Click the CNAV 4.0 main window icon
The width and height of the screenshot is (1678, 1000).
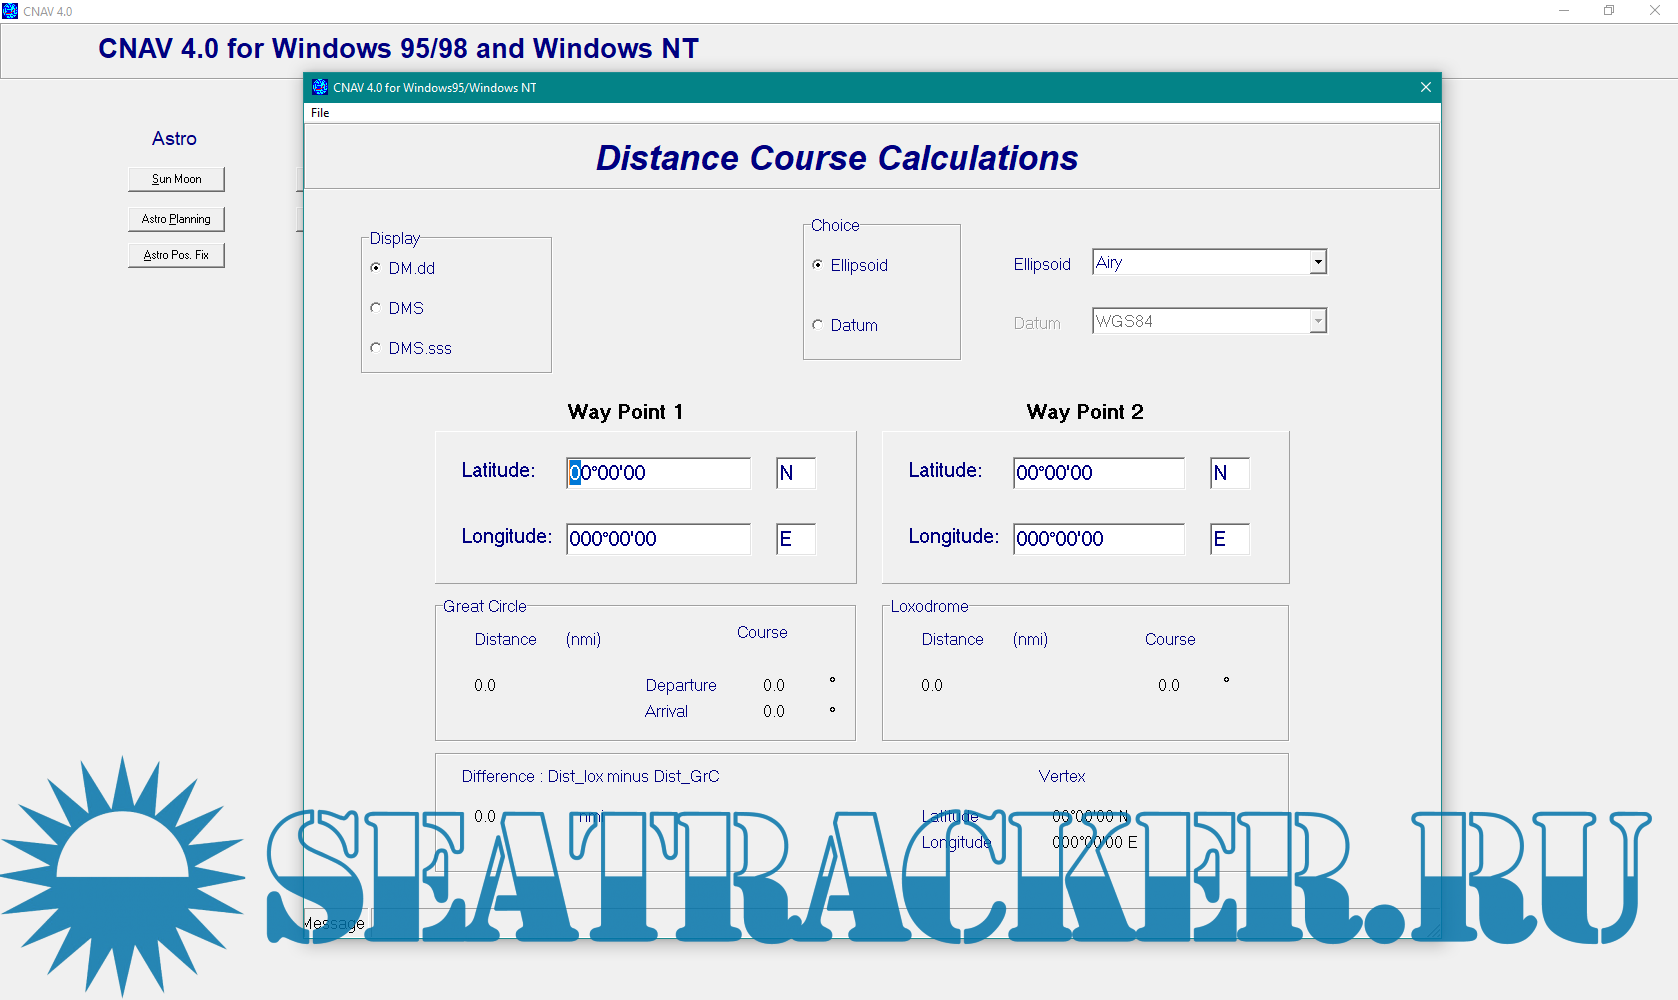[x=10, y=11]
